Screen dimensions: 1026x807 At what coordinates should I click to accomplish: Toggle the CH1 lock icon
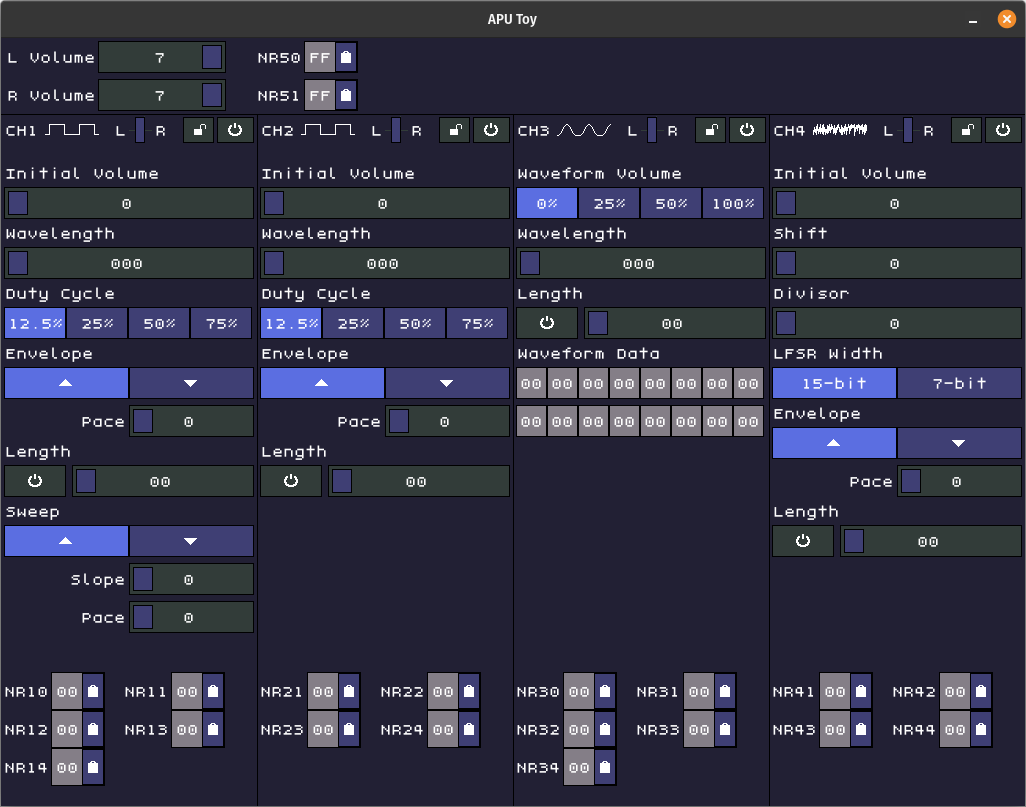199,130
